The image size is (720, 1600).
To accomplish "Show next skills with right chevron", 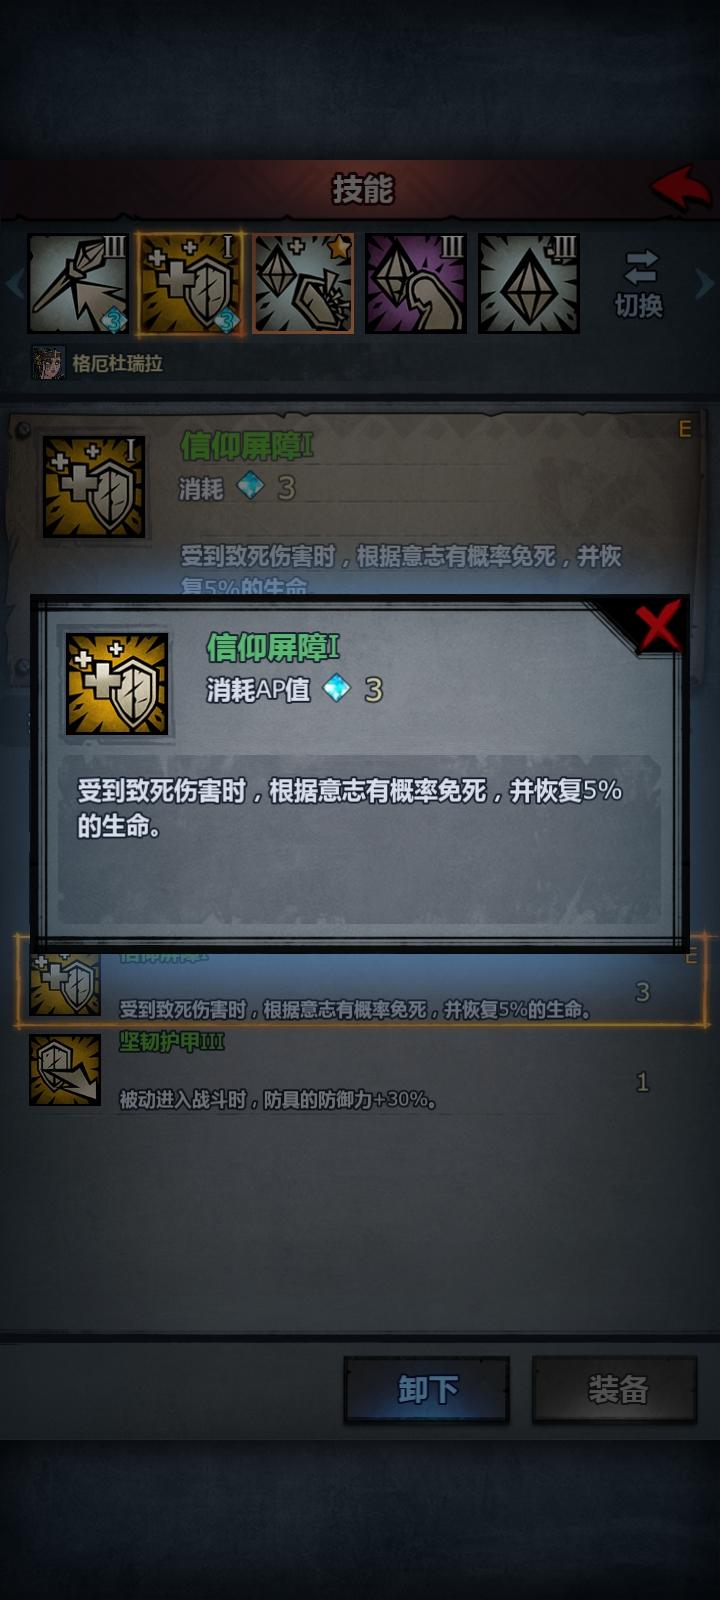I will (x=705, y=285).
